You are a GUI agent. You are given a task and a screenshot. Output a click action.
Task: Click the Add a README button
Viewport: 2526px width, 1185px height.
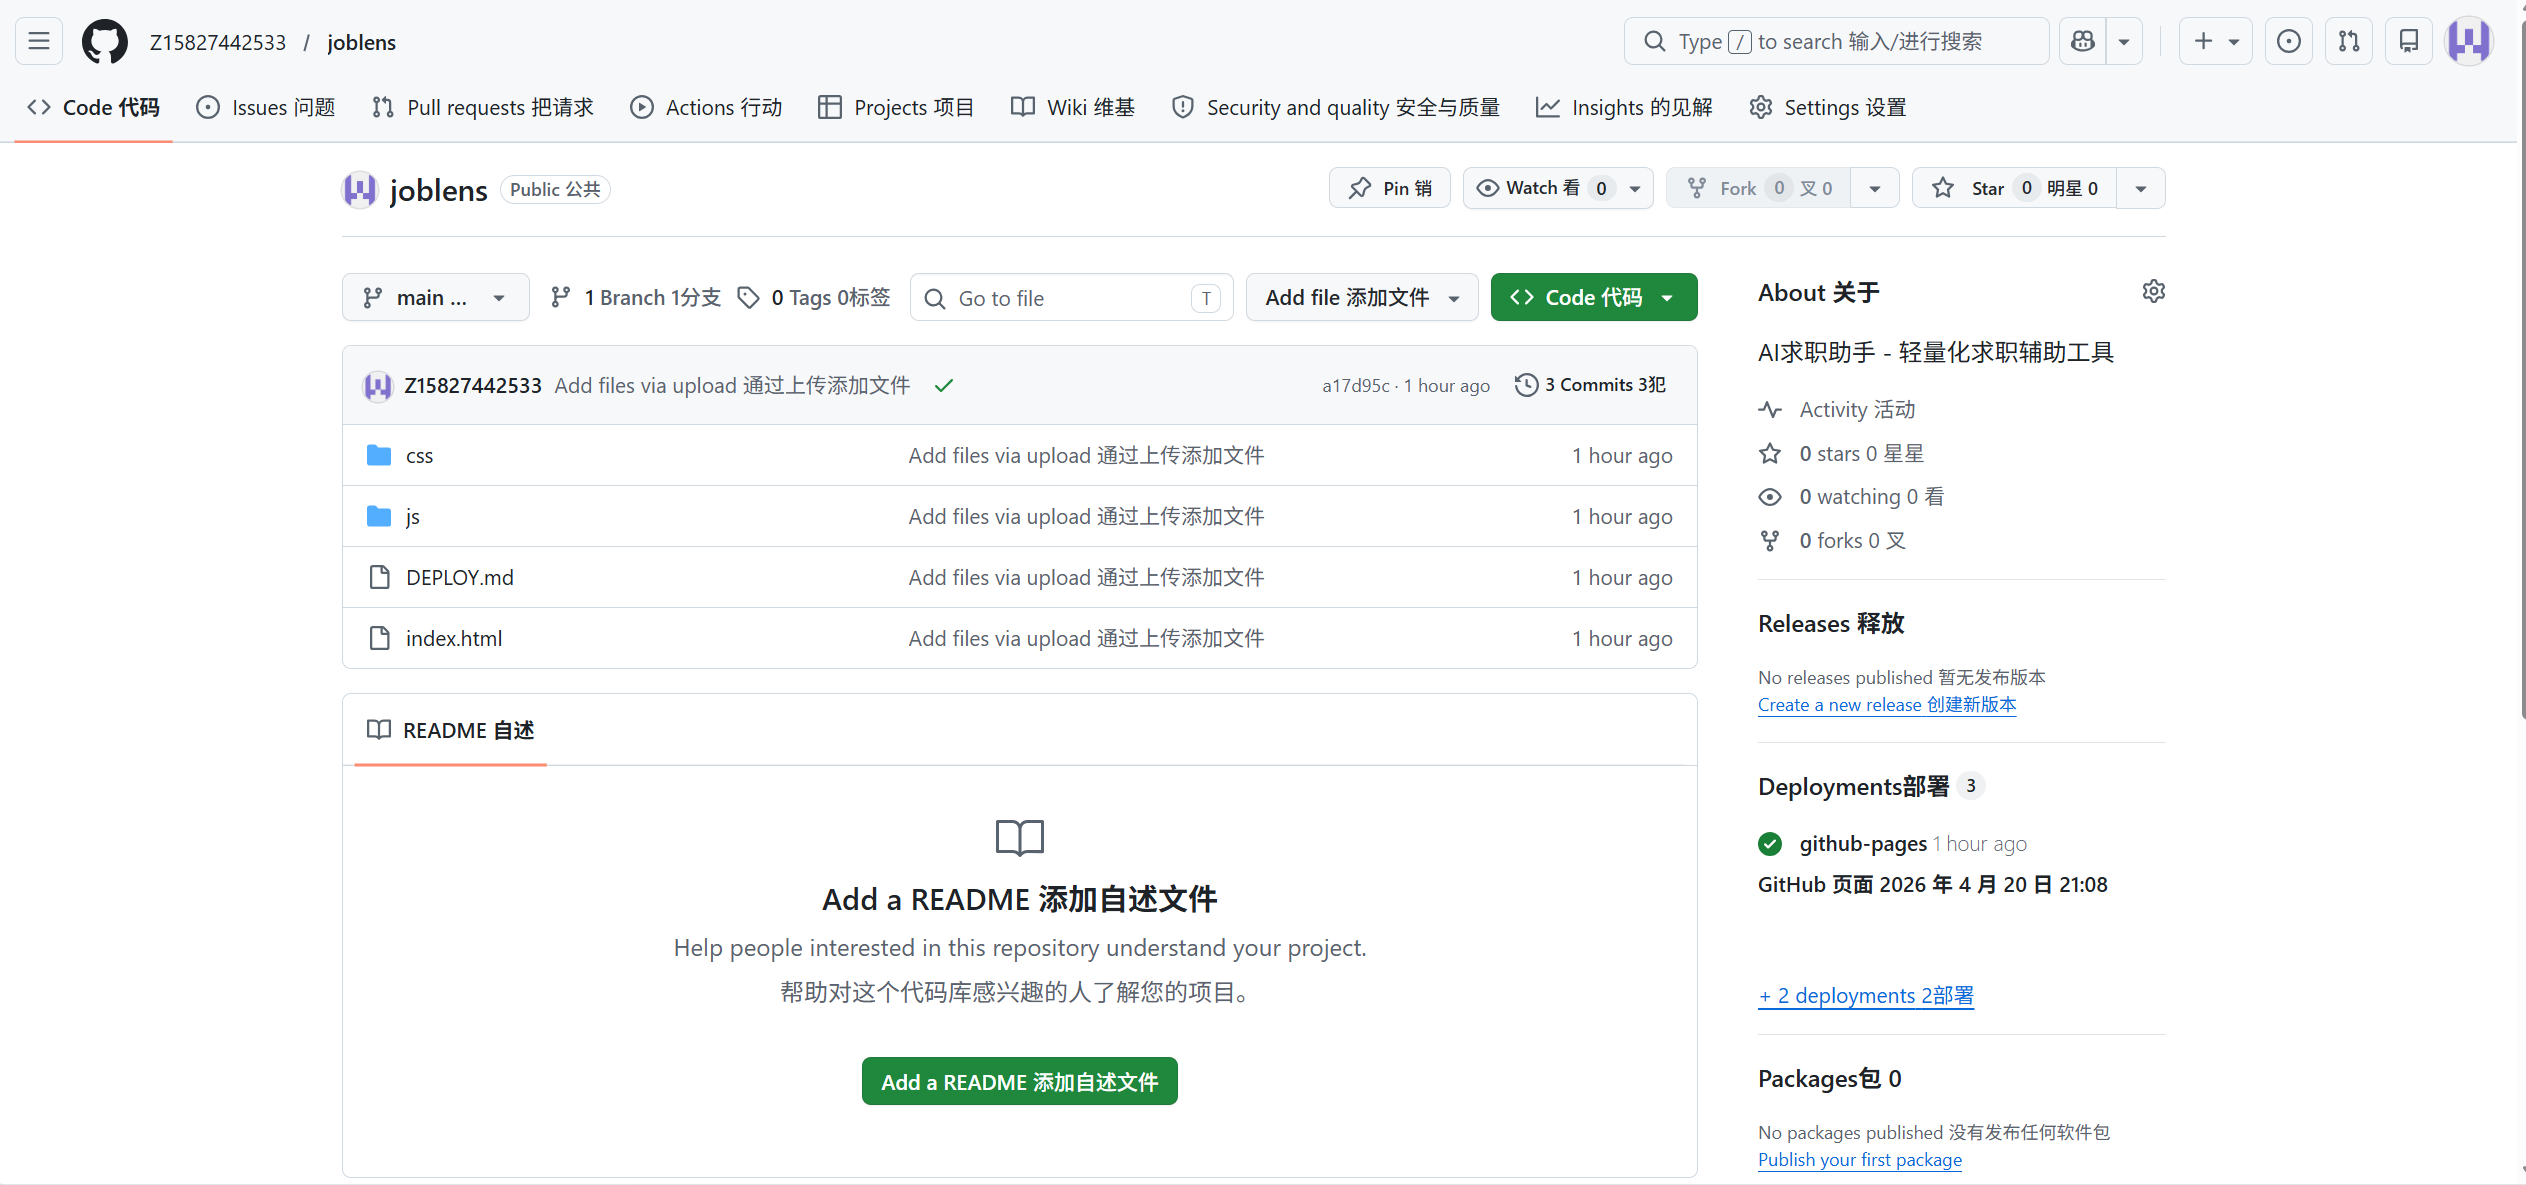[x=1019, y=1081]
